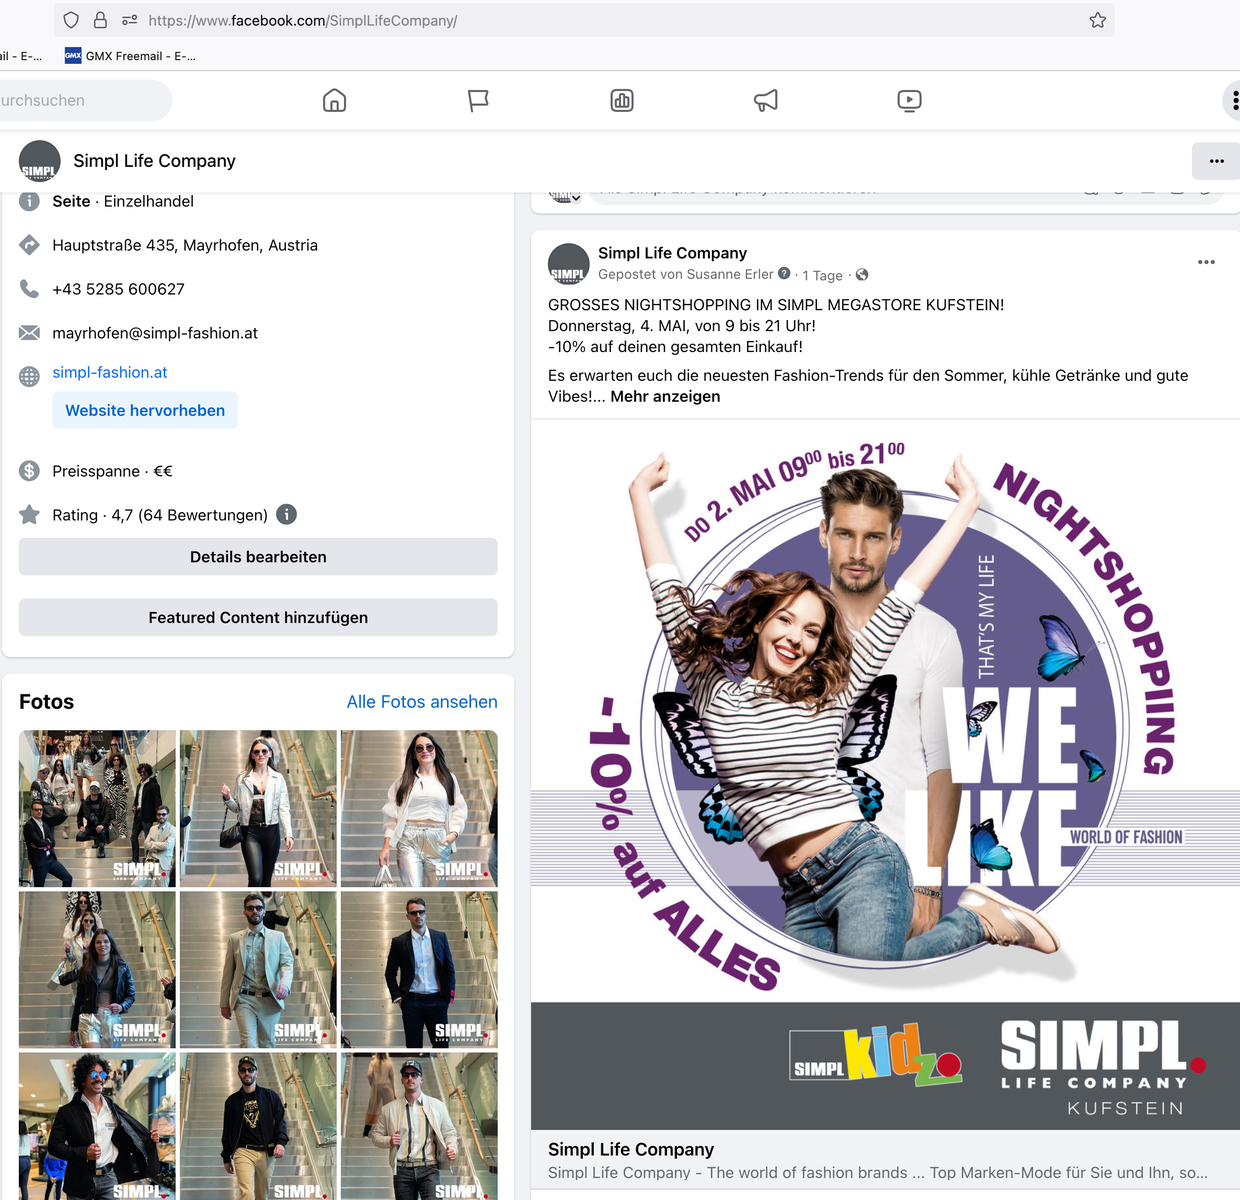This screenshot has width=1240, height=1200.
Task: Open photo of woman in white jacket
Action: click(258, 808)
